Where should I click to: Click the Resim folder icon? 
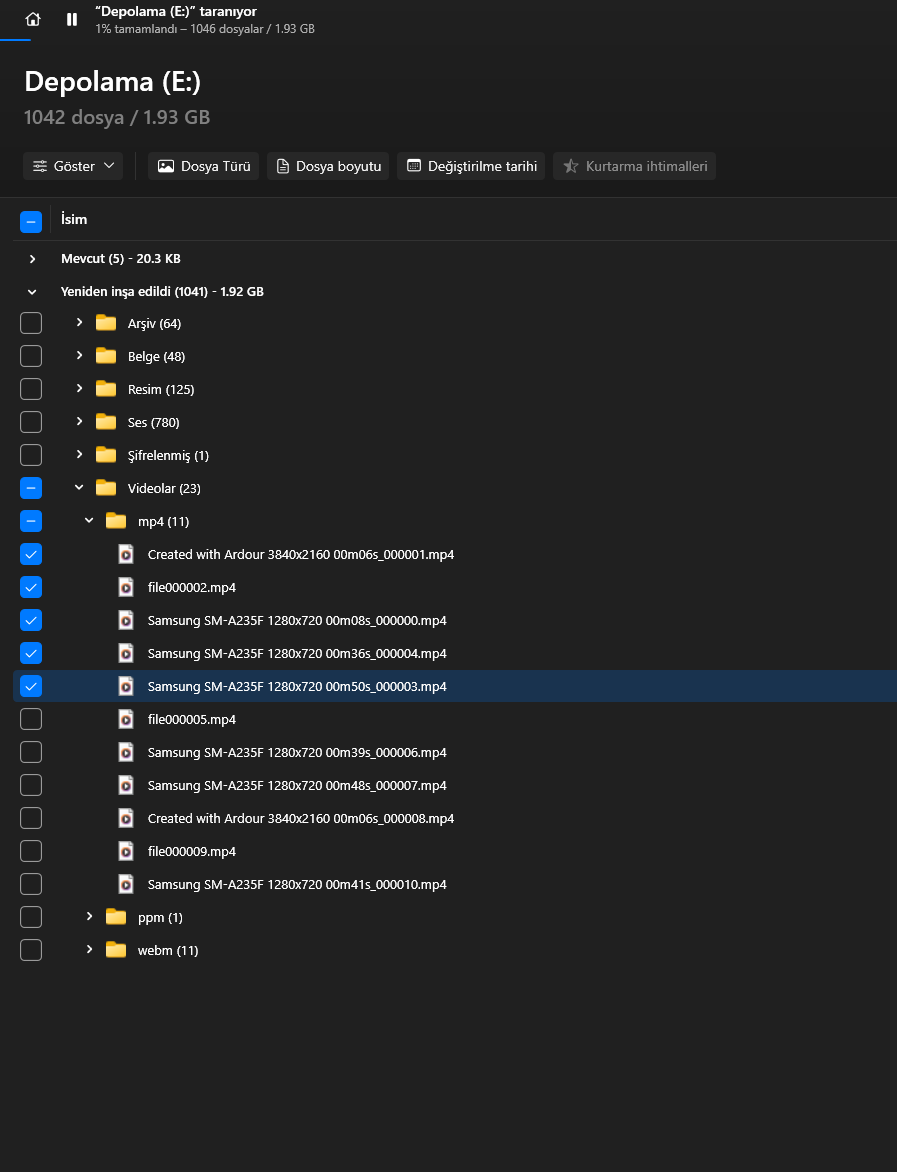pos(106,389)
